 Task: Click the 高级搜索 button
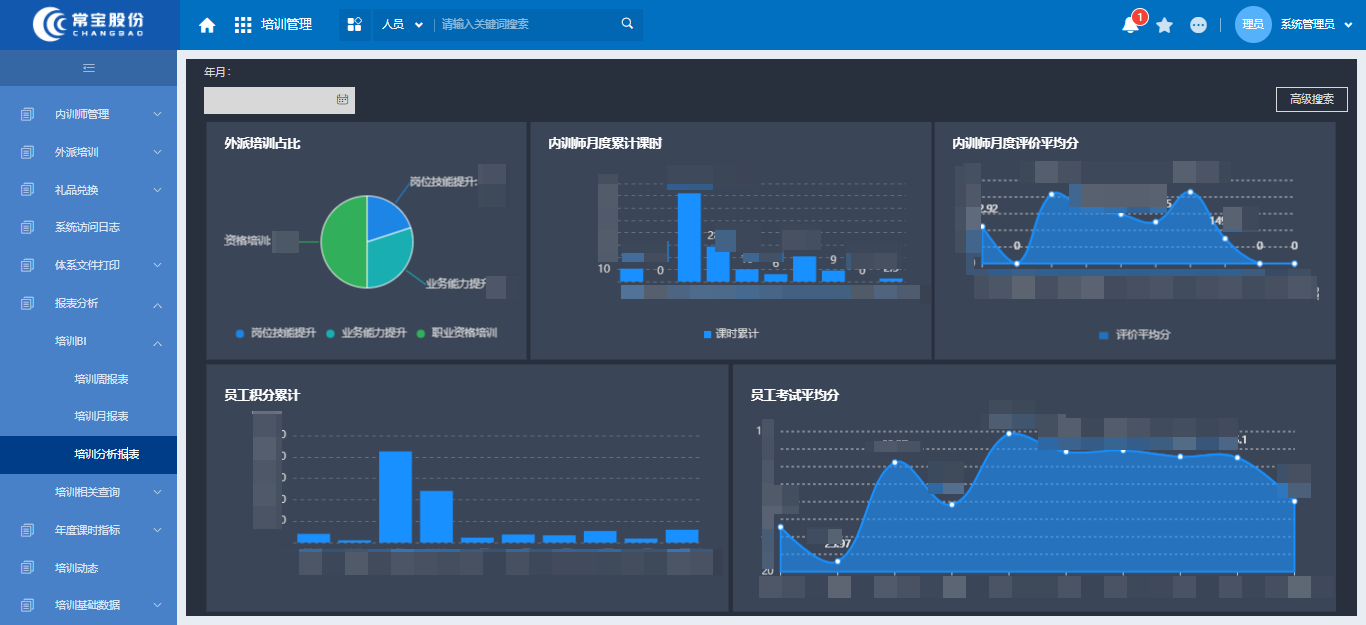click(1311, 99)
